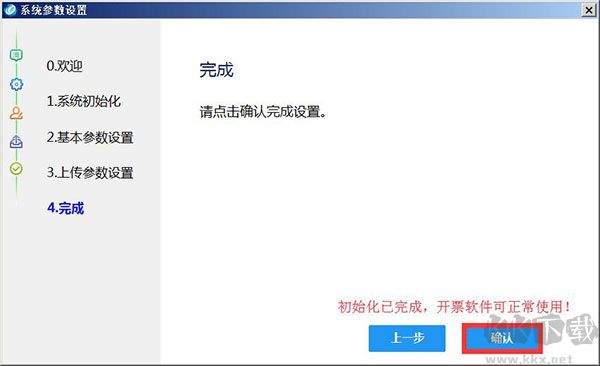The width and height of the screenshot is (600, 366).
Task: Click the green checkmark completion icon
Action: click(x=16, y=168)
